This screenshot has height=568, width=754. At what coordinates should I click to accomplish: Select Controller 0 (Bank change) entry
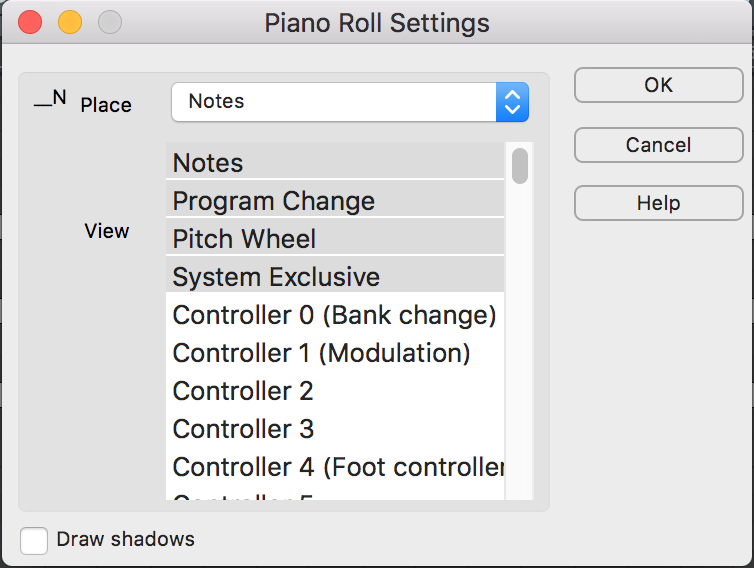click(x=335, y=315)
